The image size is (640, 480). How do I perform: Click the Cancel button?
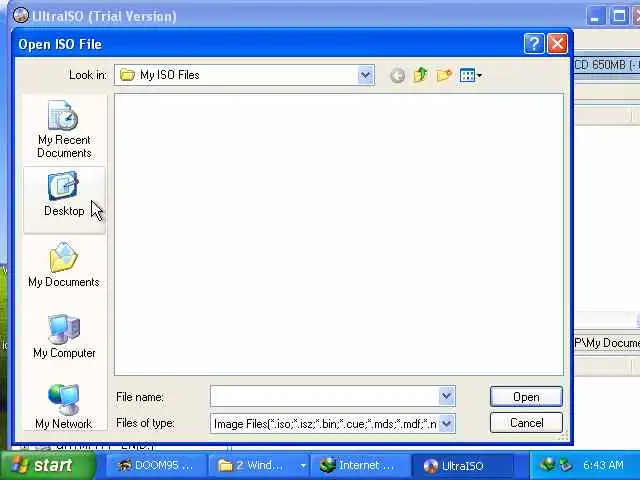(526, 423)
